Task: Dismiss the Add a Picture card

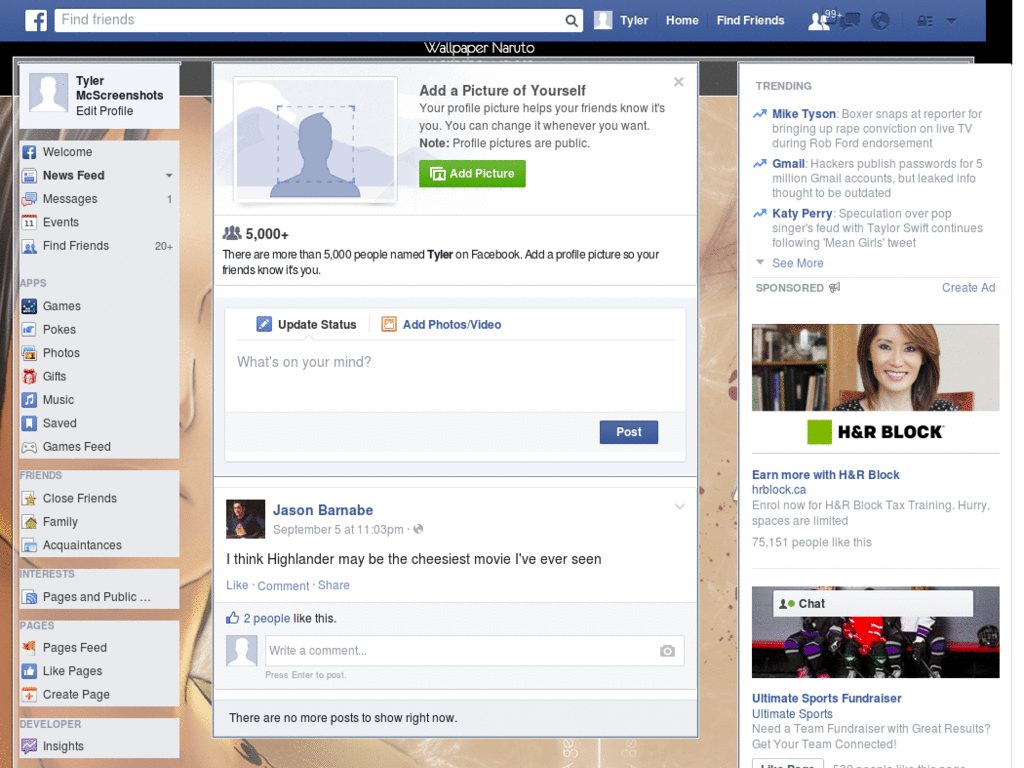Action: pyautogui.click(x=679, y=82)
